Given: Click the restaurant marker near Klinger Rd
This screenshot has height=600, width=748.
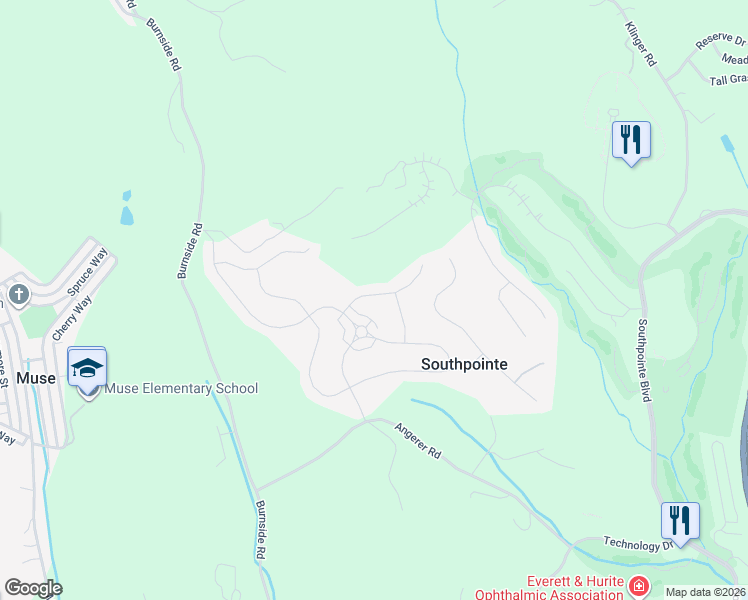Looking at the screenshot, I should [x=631, y=141].
